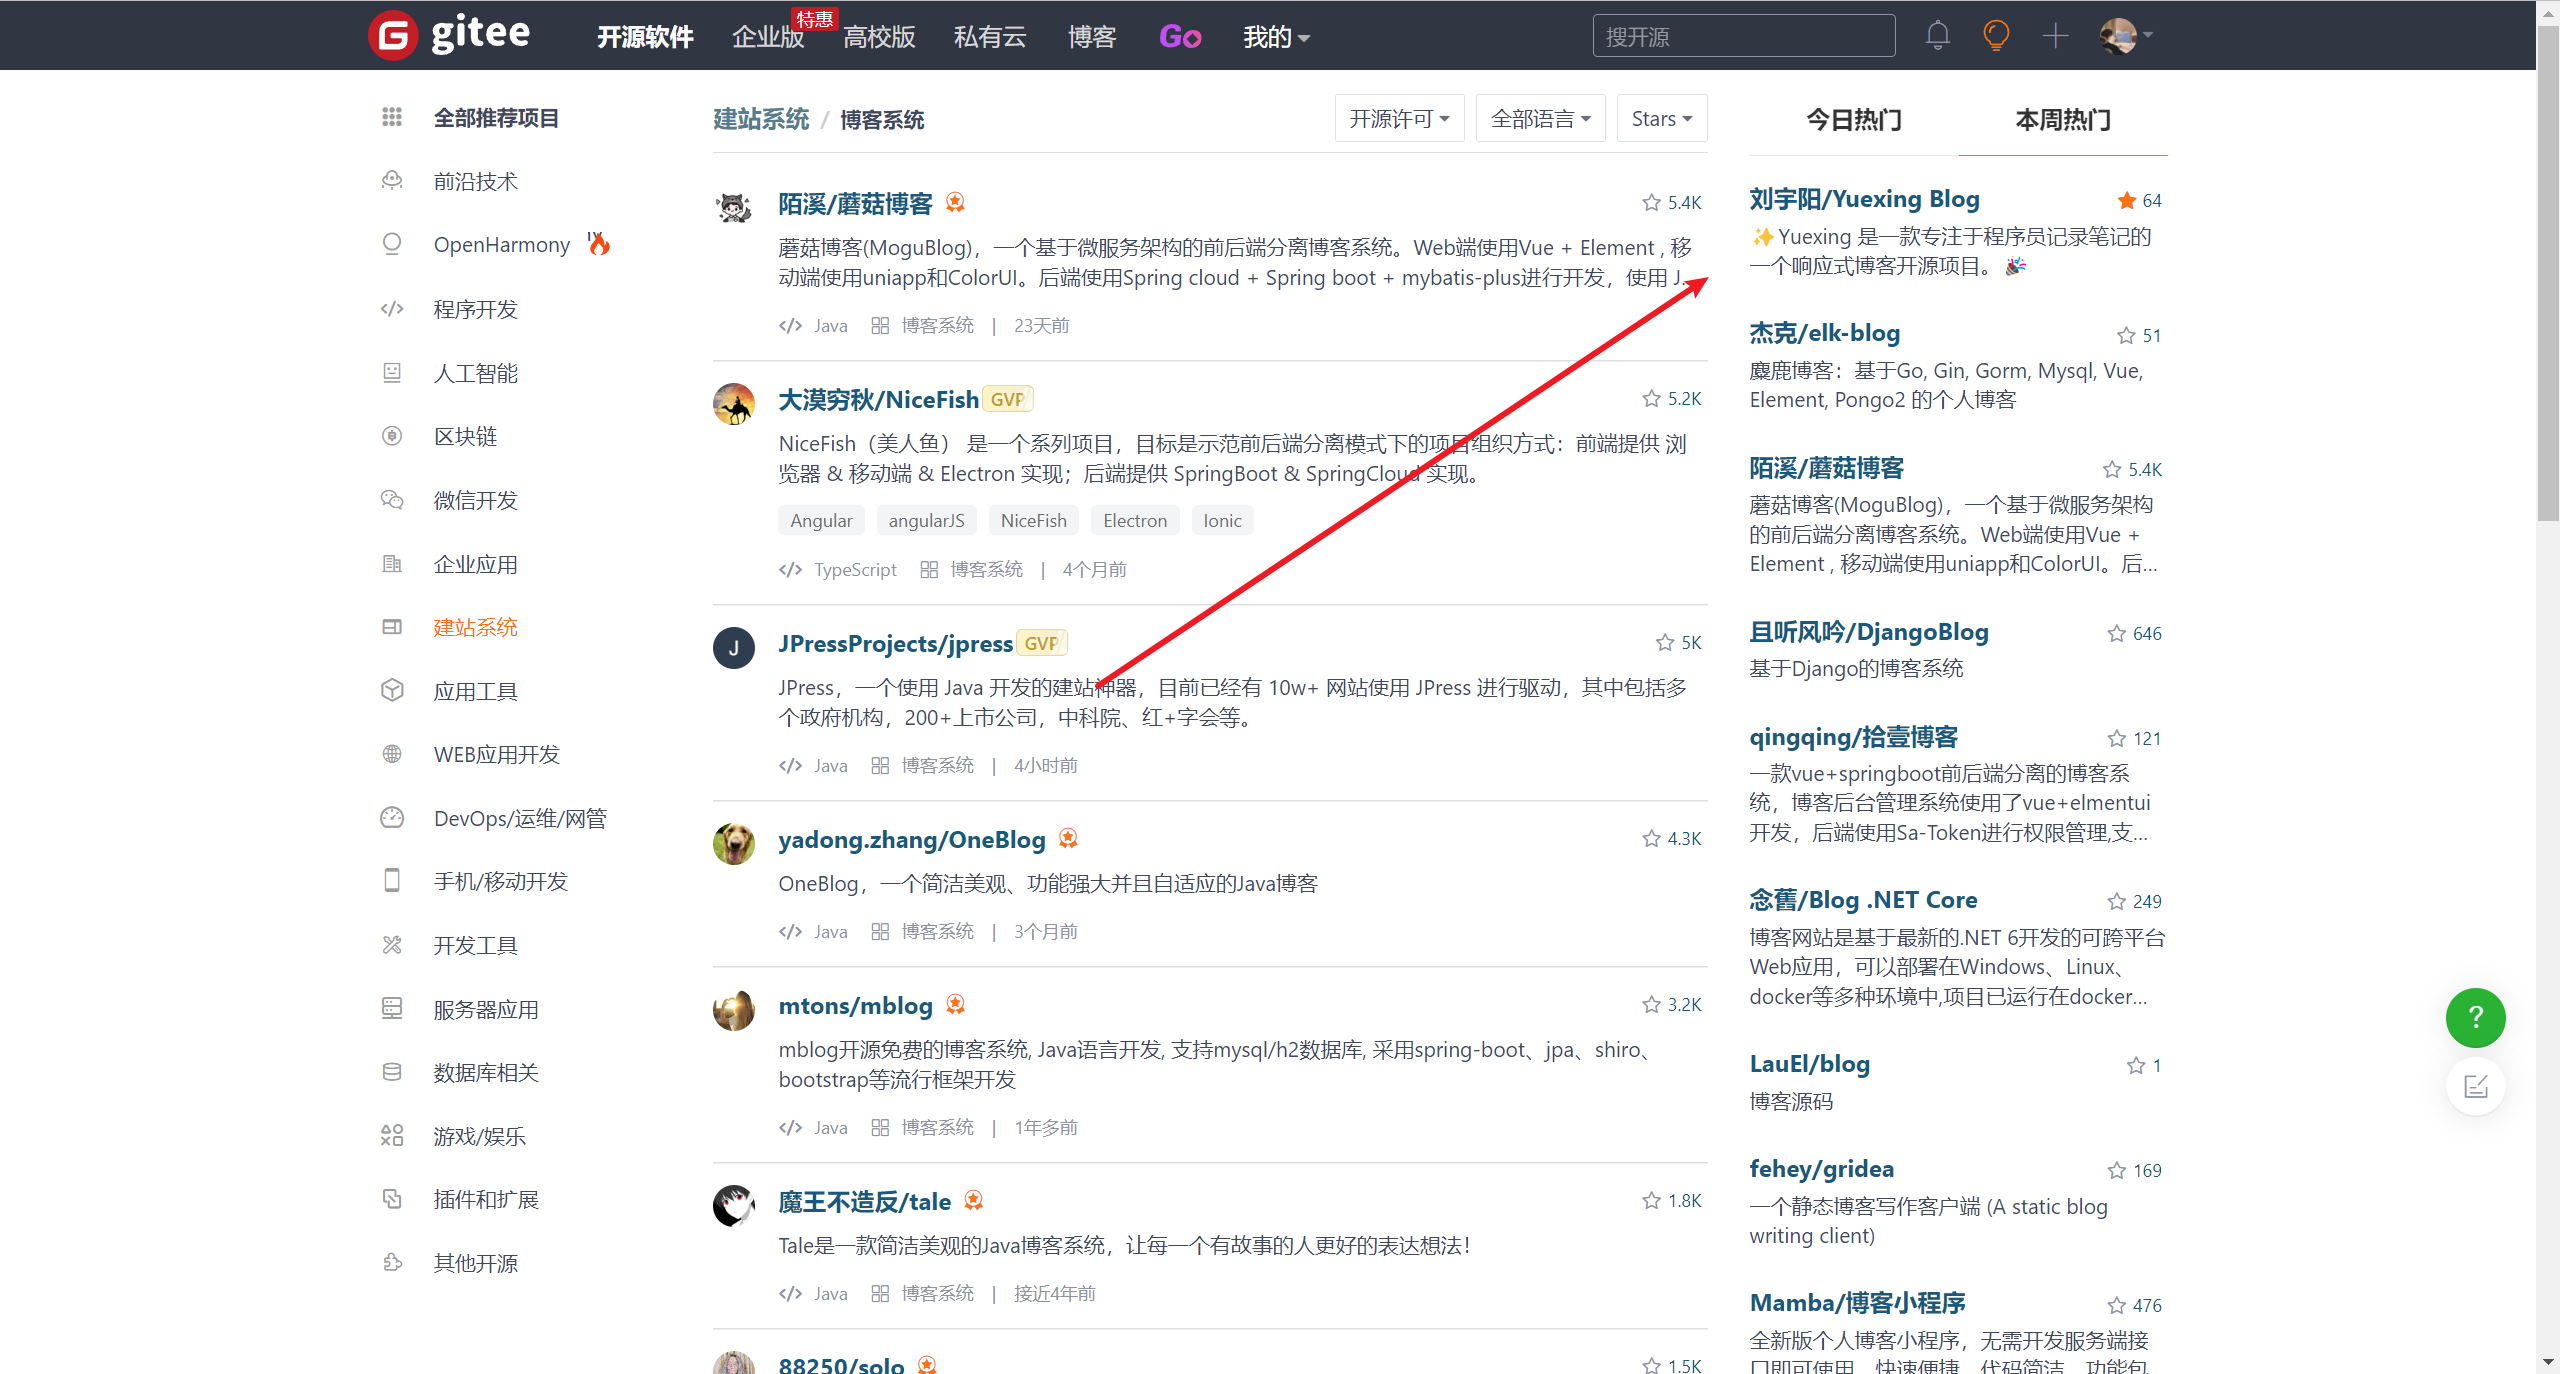Open the 我的 menu in the navbar
The image size is (2560, 1374).
pos(1276,37)
